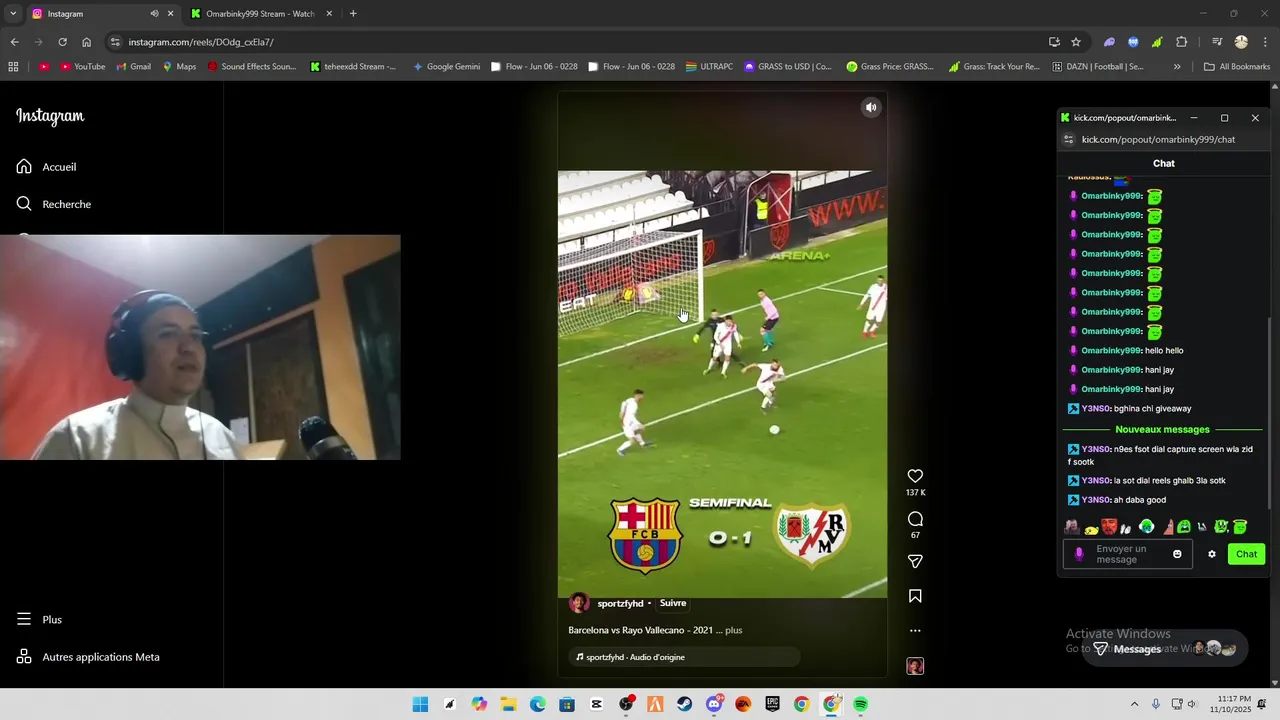Image resolution: width=1280 pixels, height=720 pixels.
Task: Open ULTRAPC bookmark
Action: click(x=708, y=67)
